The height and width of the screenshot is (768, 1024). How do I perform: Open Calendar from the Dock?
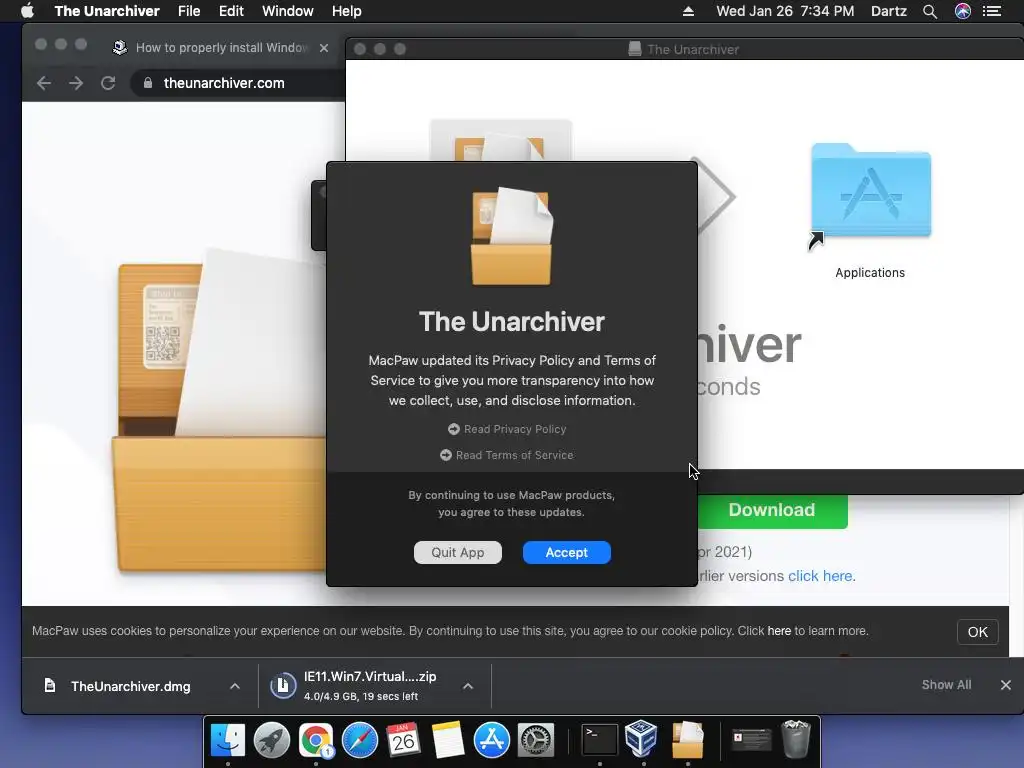[x=403, y=740]
